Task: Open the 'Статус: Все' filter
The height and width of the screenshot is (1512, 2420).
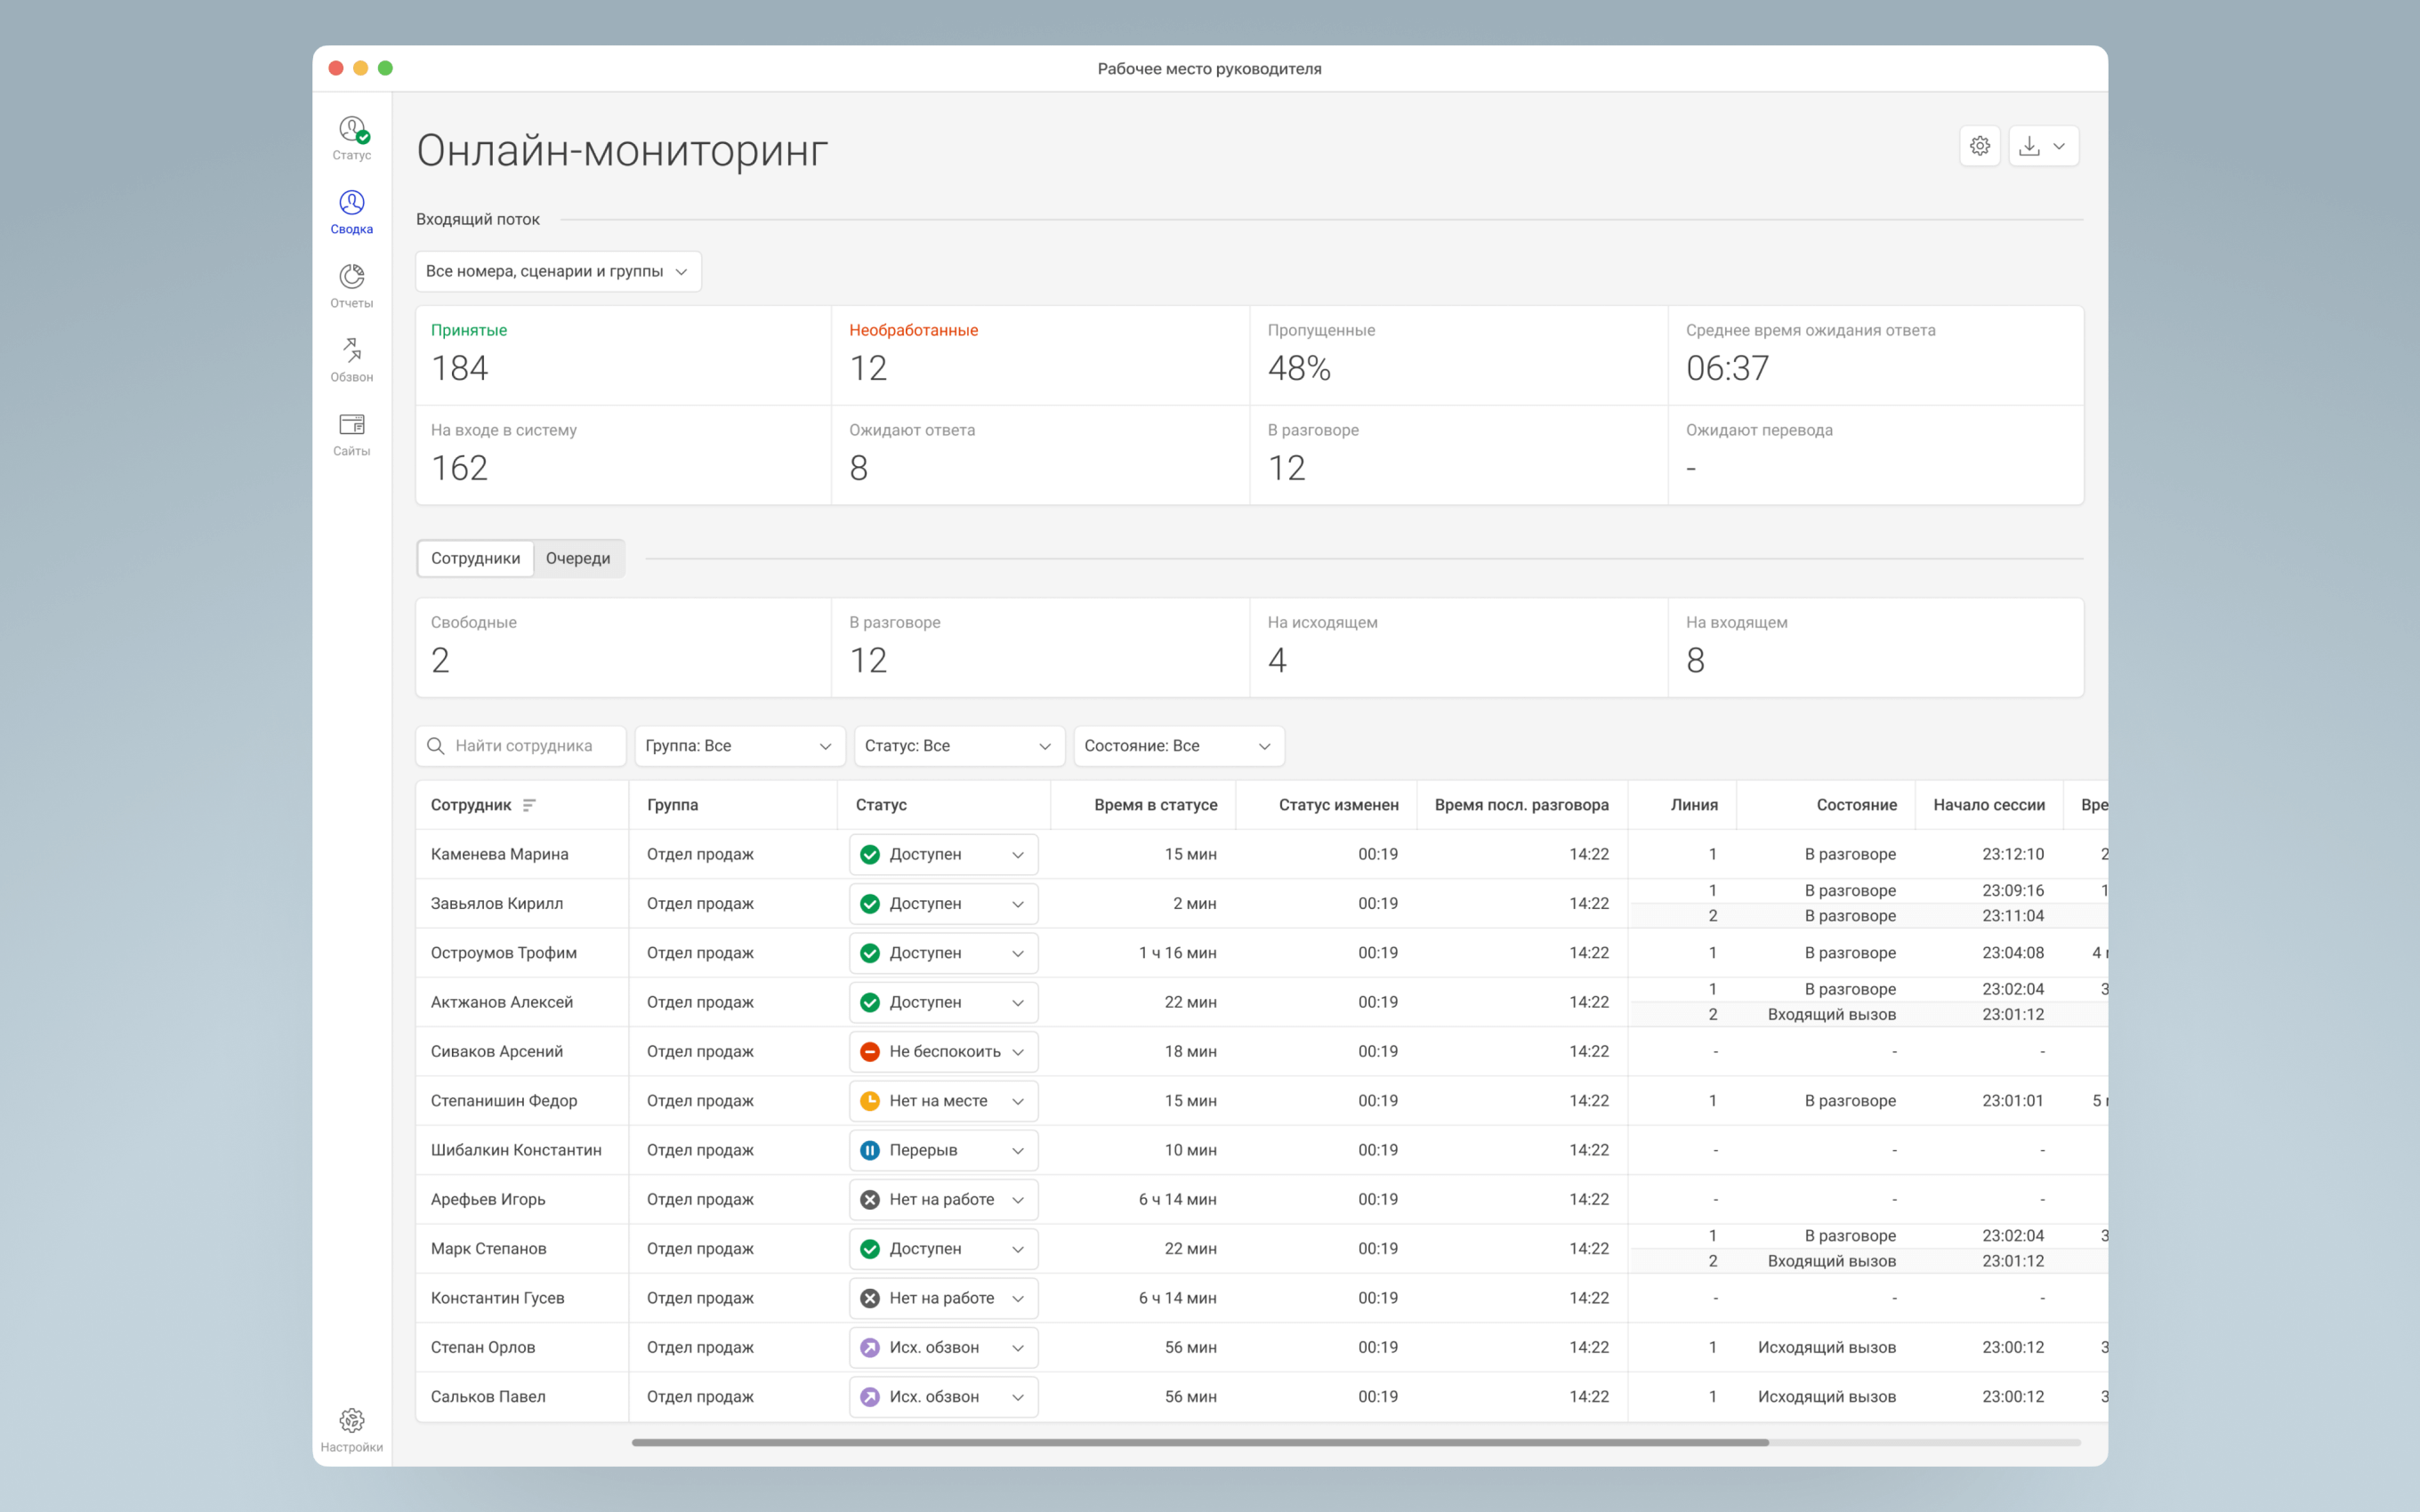Action: click(x=958, y=746)
